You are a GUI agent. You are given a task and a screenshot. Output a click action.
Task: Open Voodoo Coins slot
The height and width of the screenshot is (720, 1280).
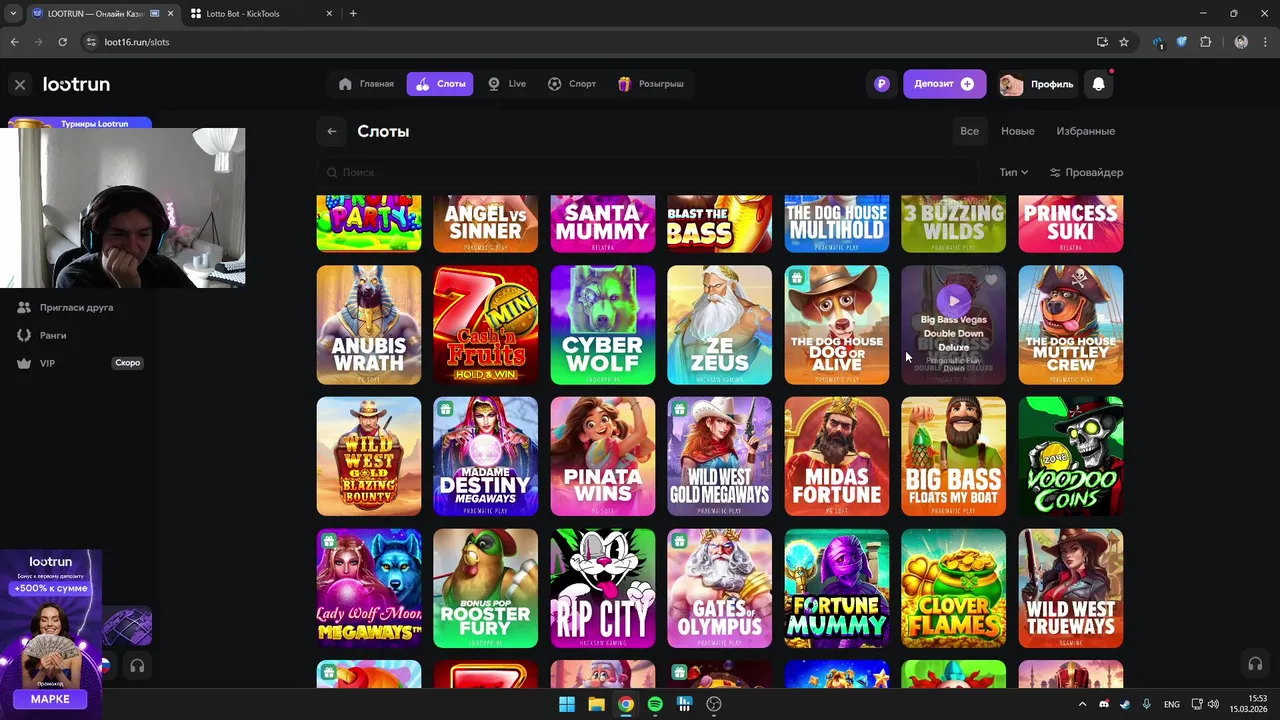click(1071, 457)
